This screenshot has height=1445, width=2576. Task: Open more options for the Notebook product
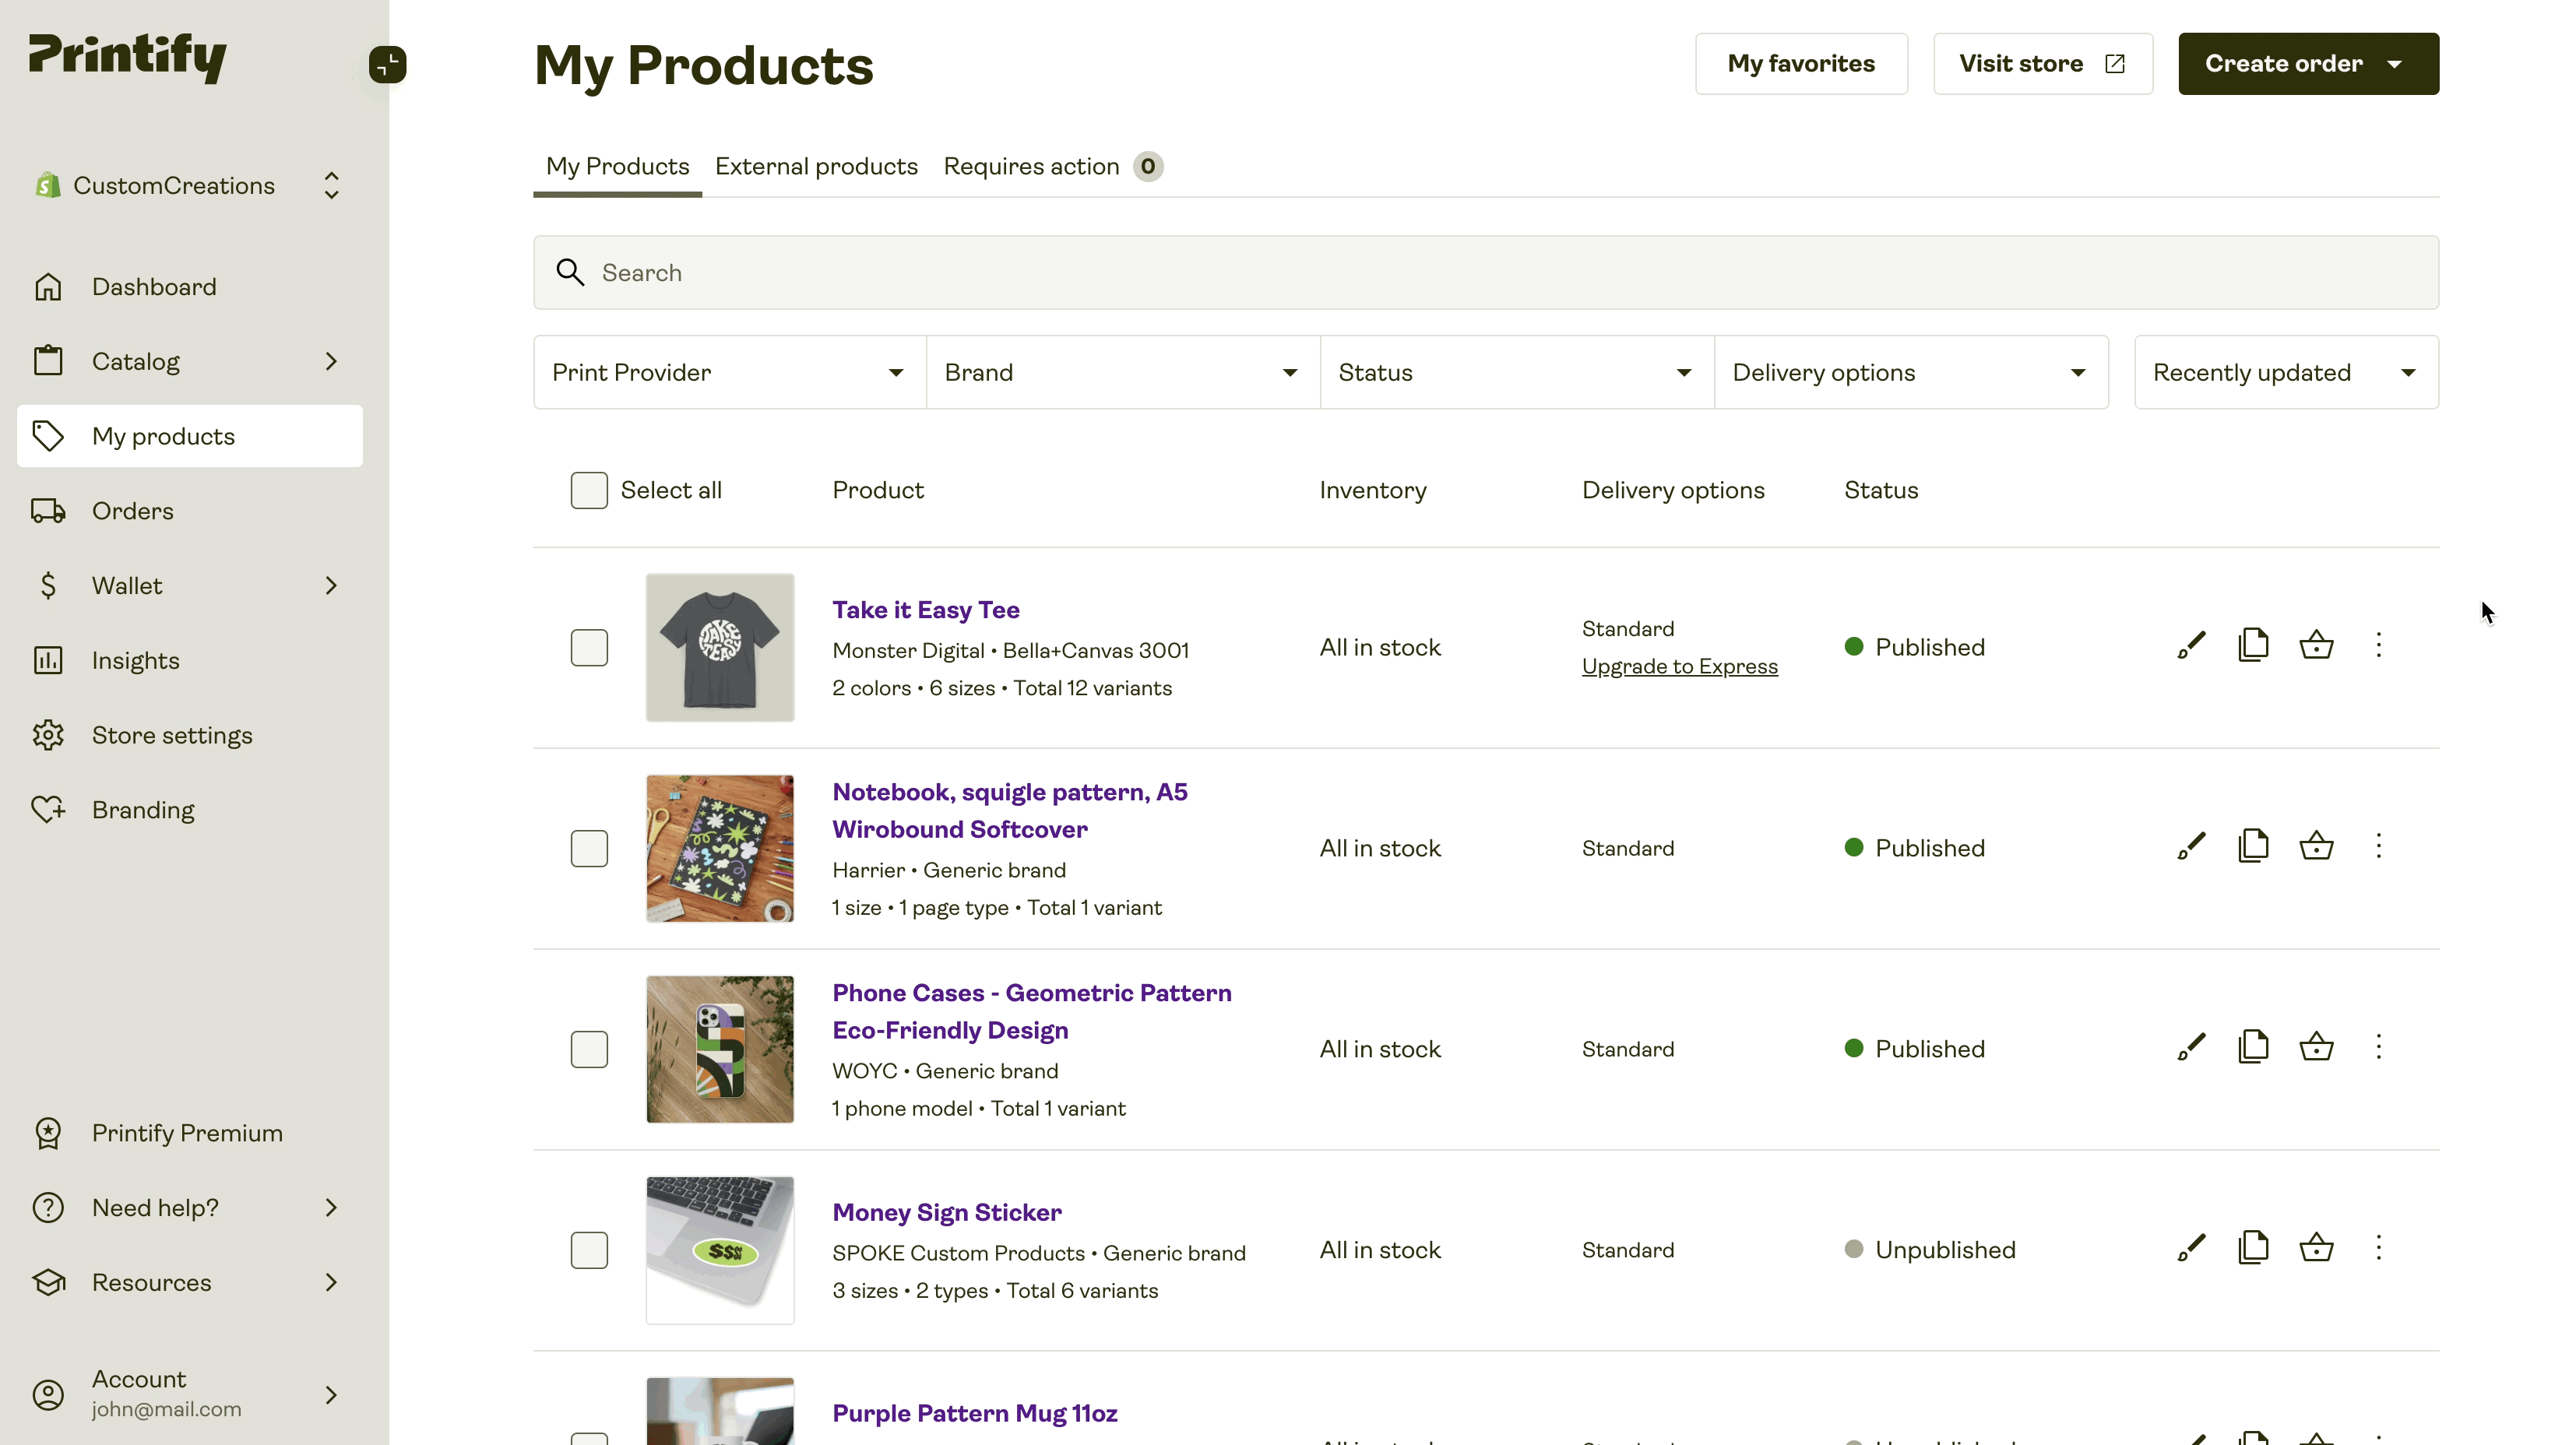click(x=2379, y=847)
